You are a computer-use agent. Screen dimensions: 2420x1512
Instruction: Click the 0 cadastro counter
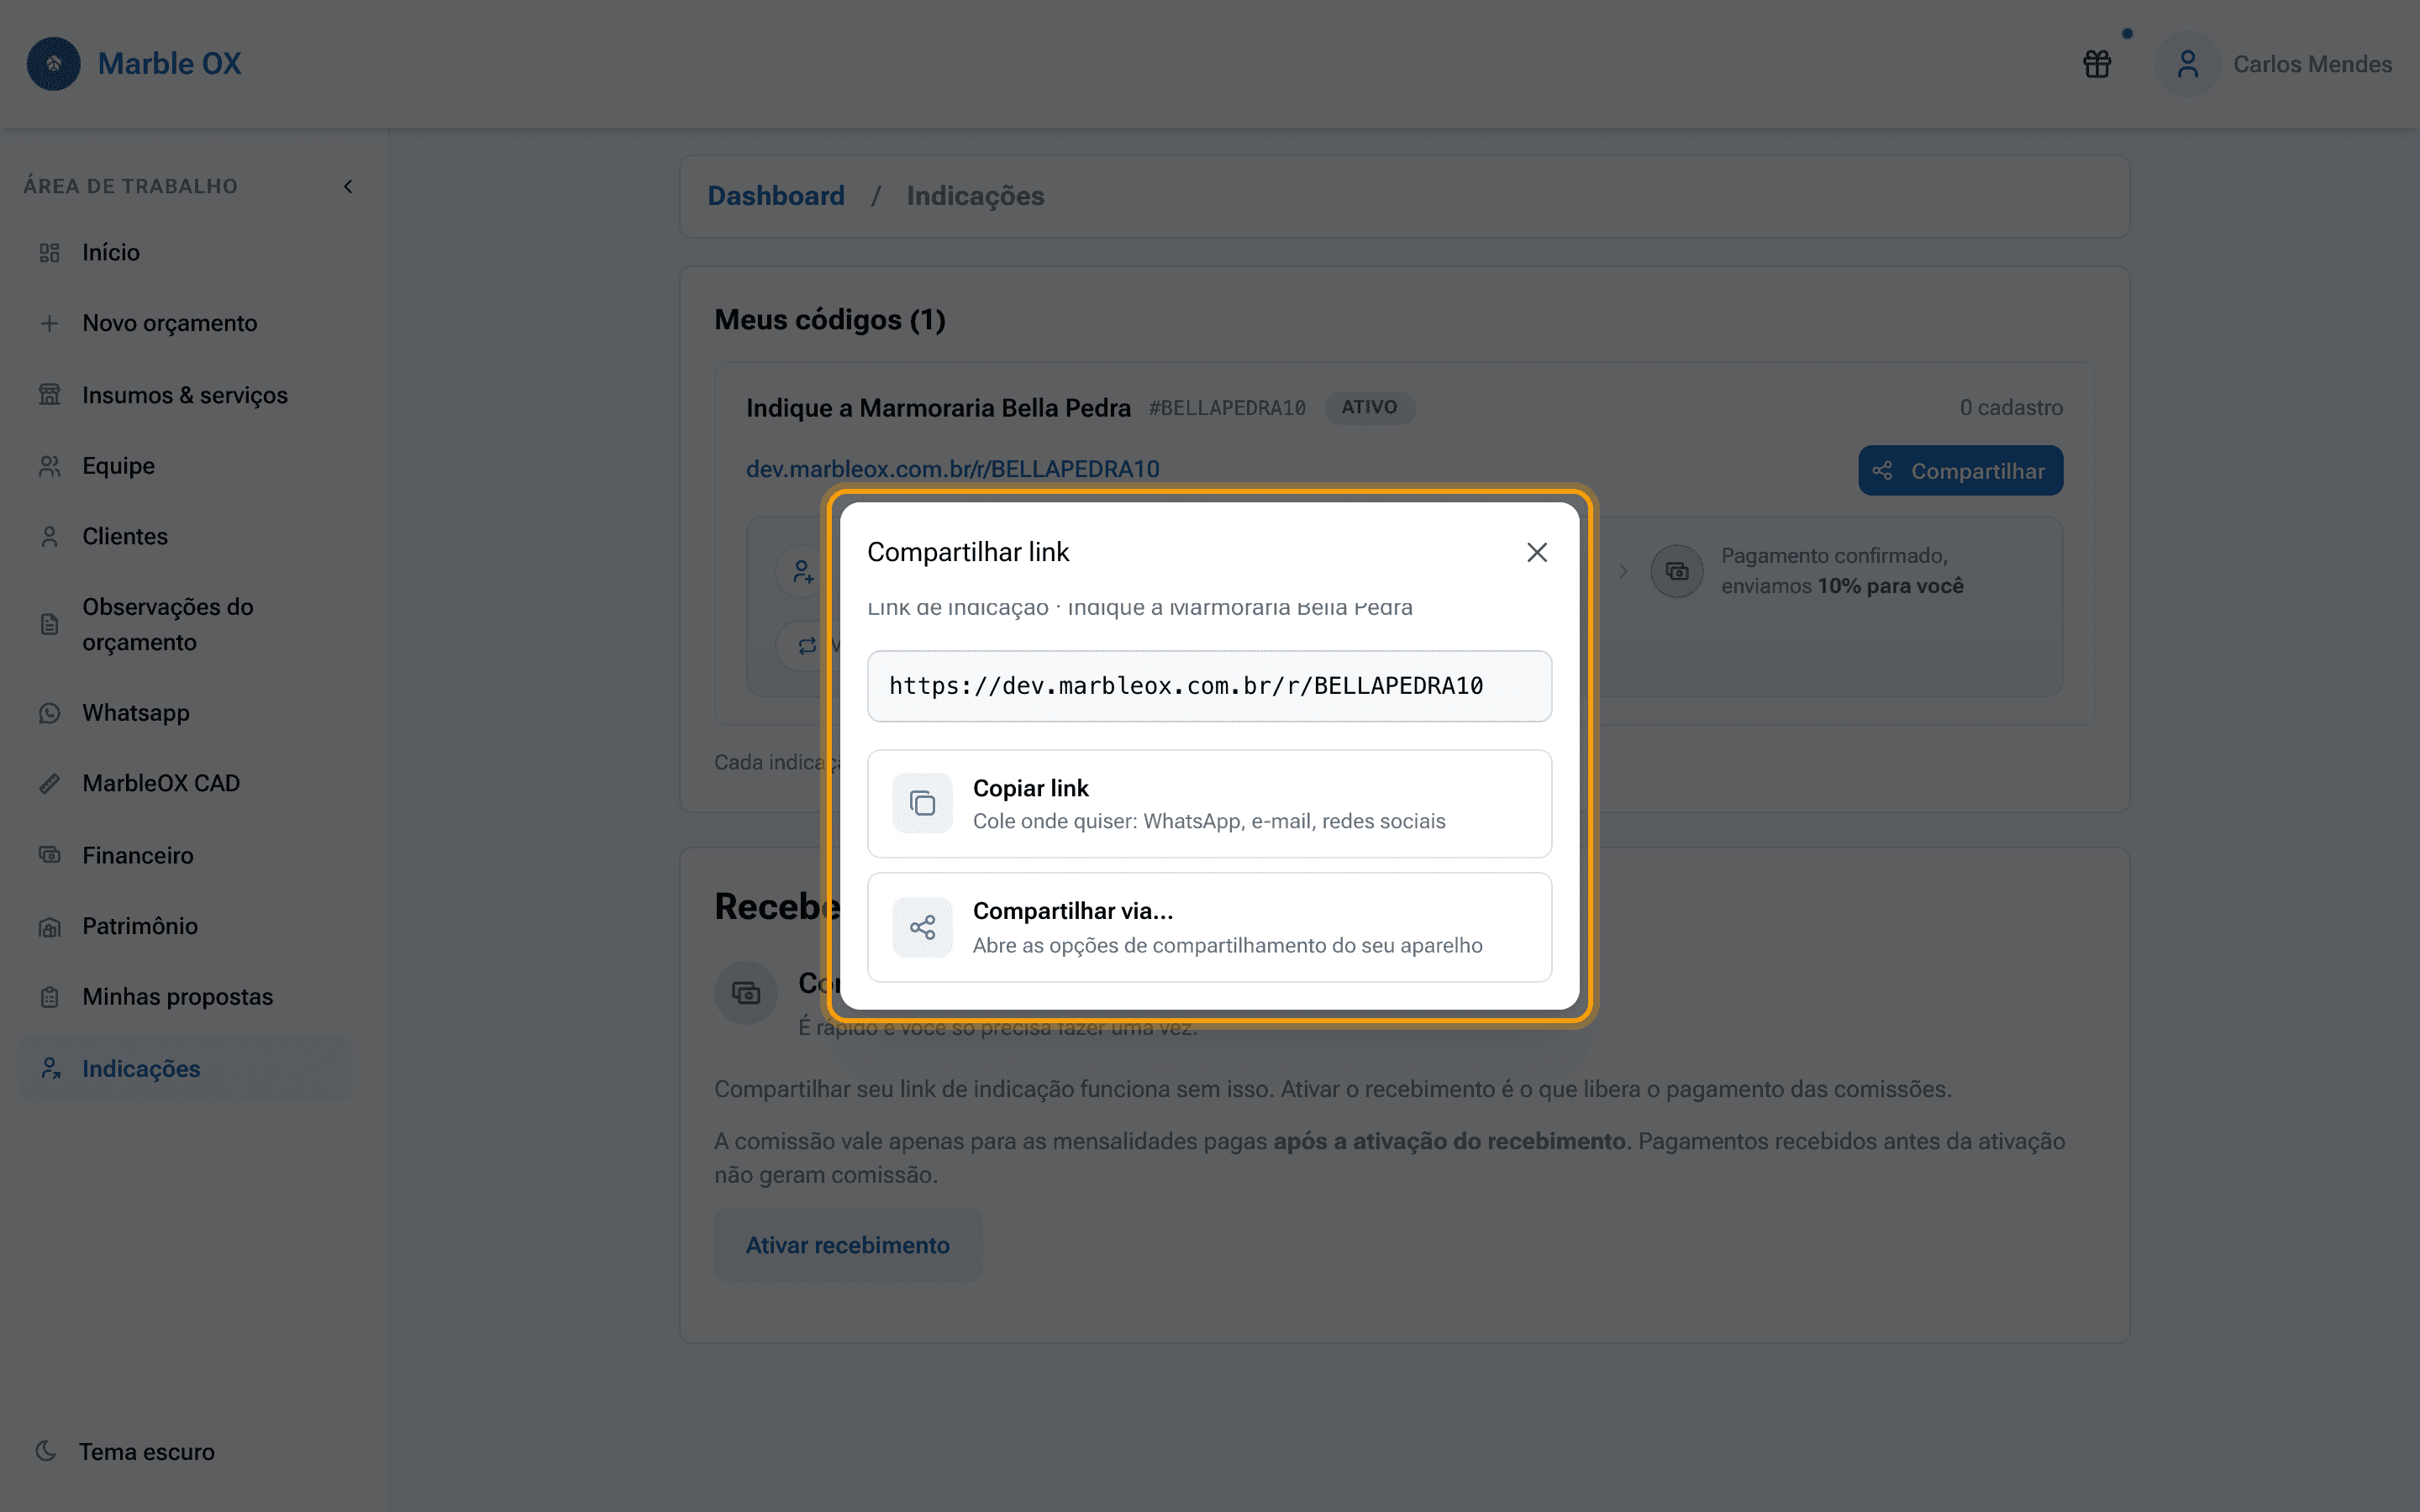tap(2011, 407)
